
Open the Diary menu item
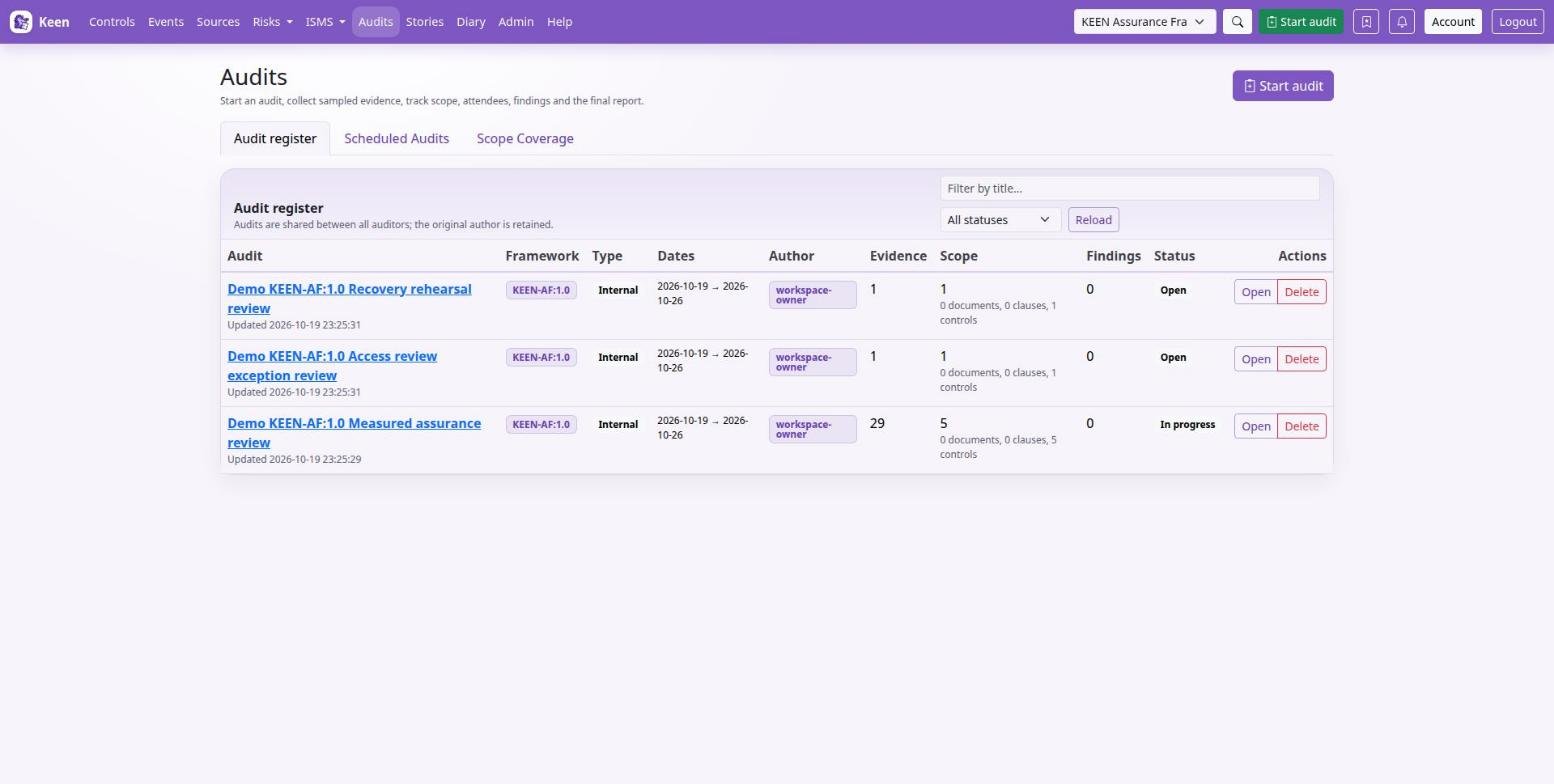(471, 22)
